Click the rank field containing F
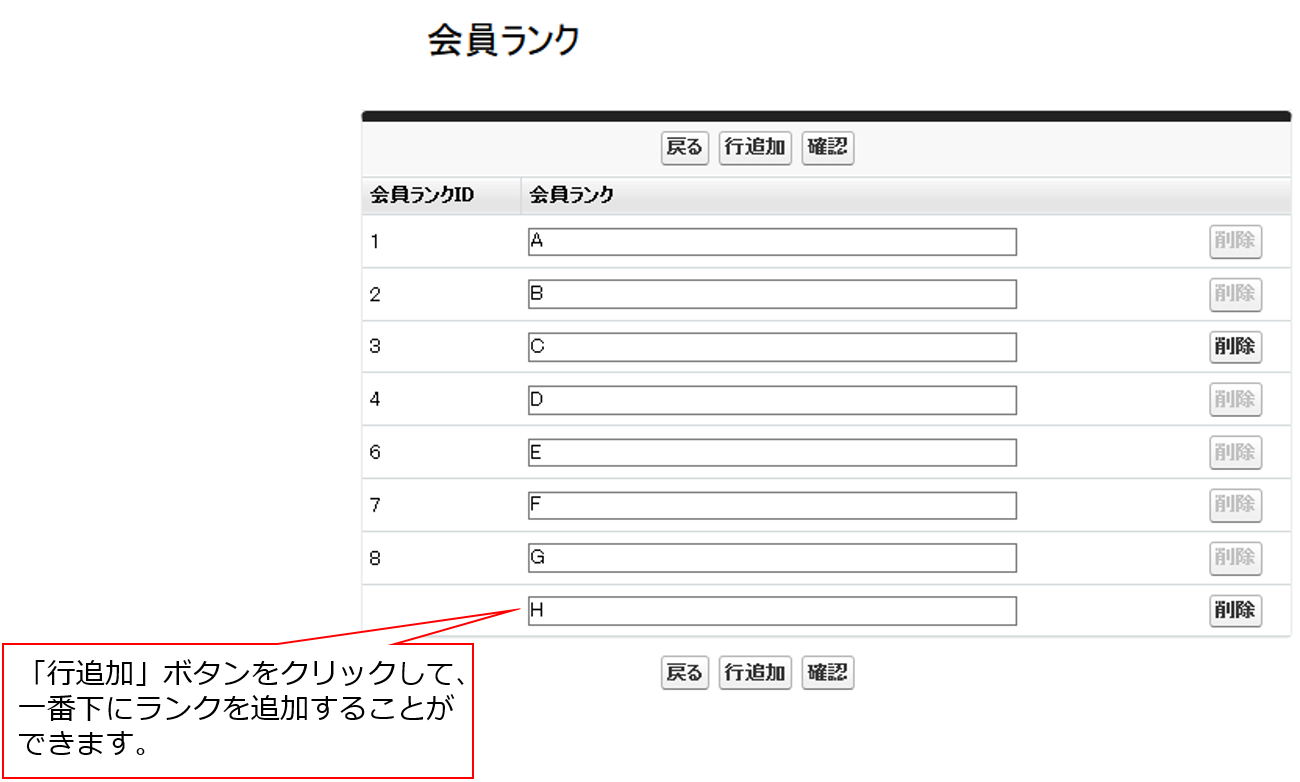This screenshot has height=782, width=1300. [x=772, y=505]
